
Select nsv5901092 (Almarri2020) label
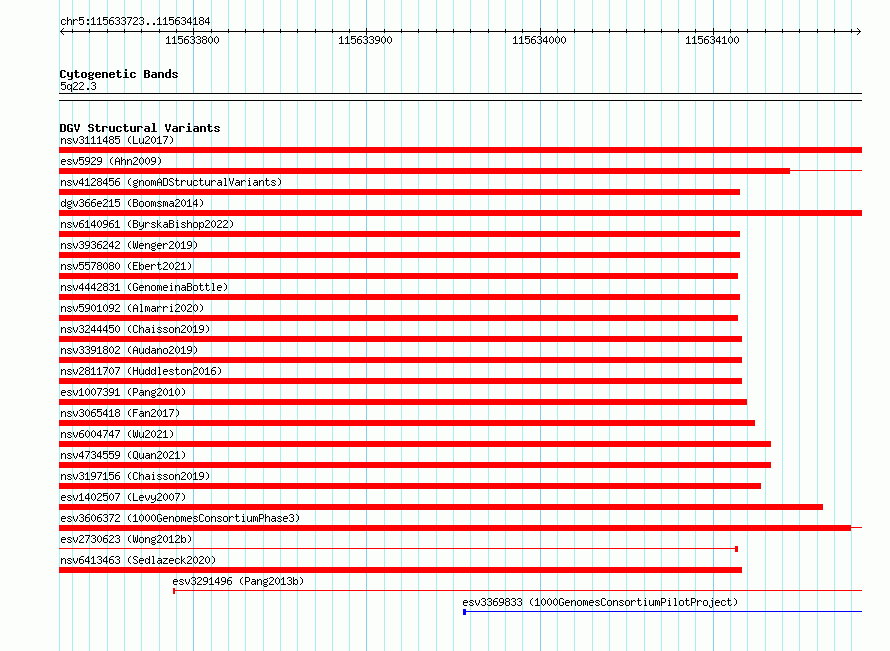(x=132, y=308)
